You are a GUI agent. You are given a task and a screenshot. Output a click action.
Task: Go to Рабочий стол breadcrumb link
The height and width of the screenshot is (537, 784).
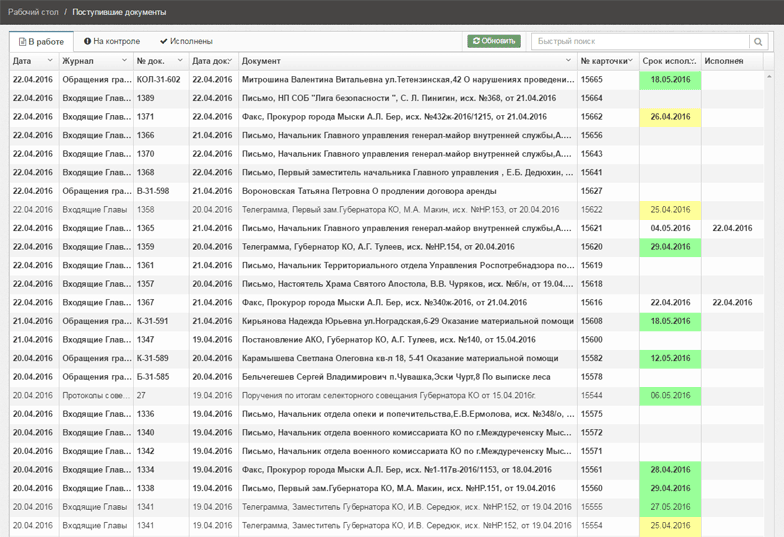tap(33, 12)
